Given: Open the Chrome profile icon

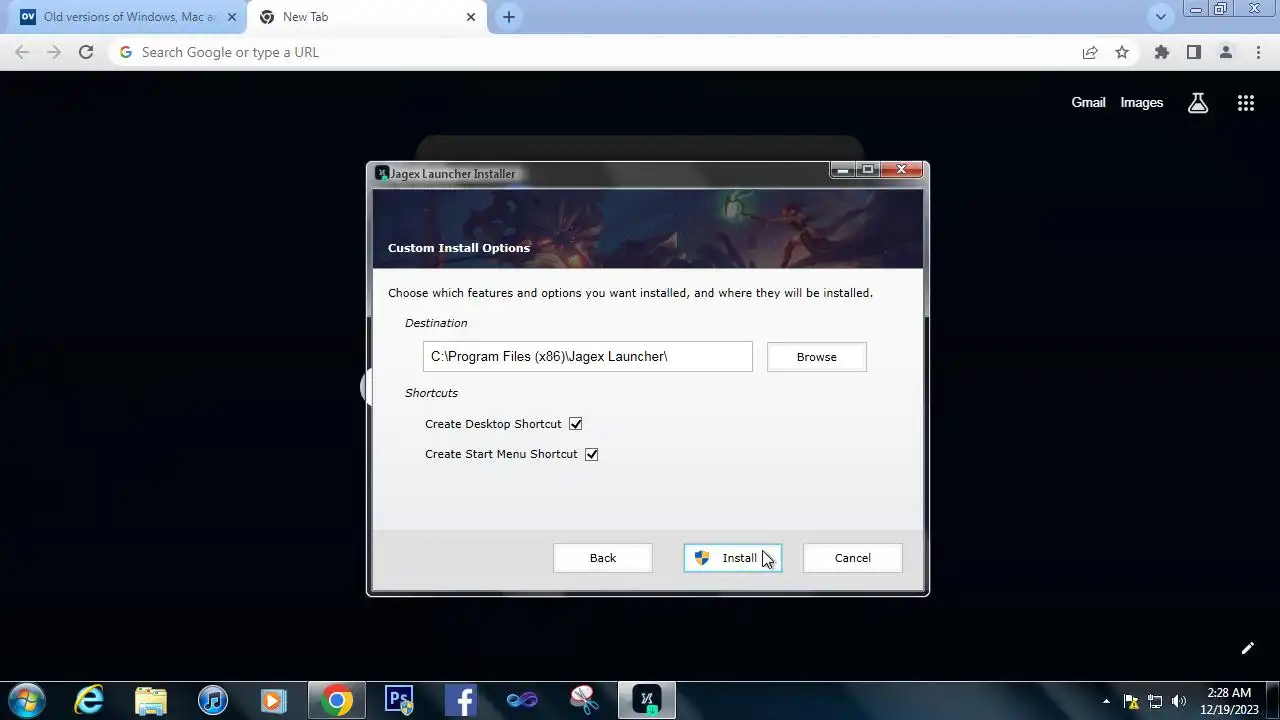Looking at the screenshot, I should (x=1225, y=52).
